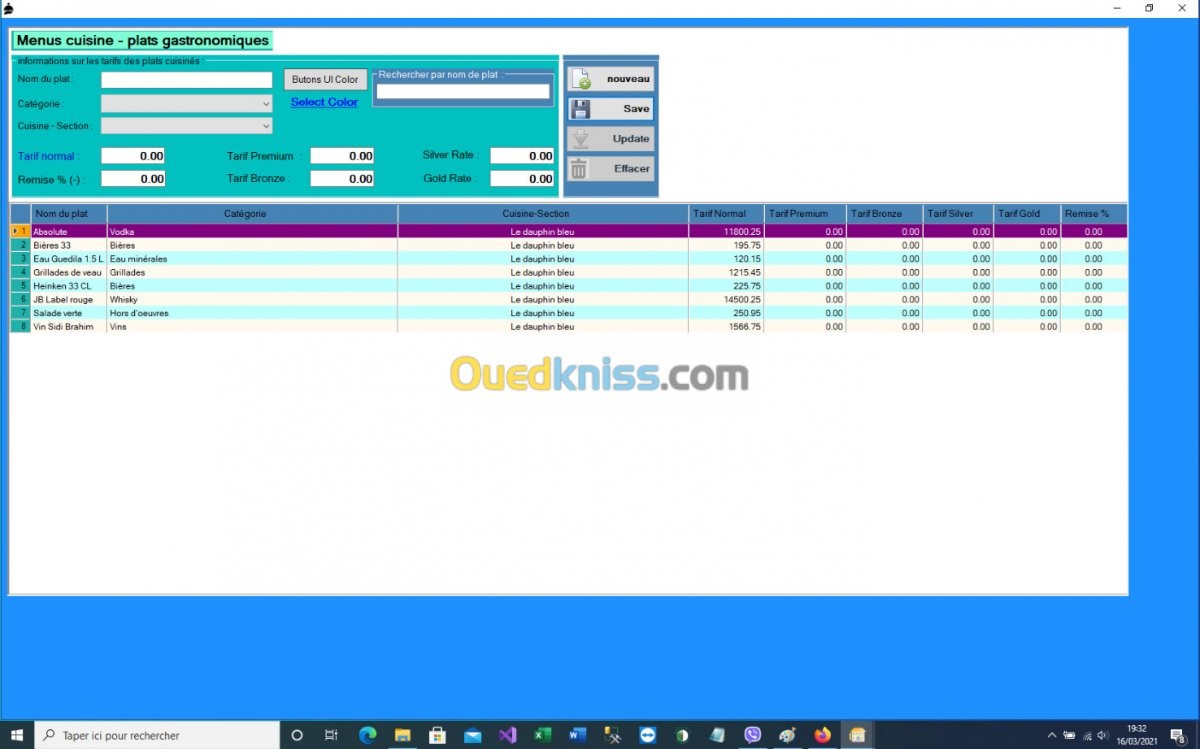Click the Tarif Normal column header
The image size is (1200, 749).
[x=726, y=214]
